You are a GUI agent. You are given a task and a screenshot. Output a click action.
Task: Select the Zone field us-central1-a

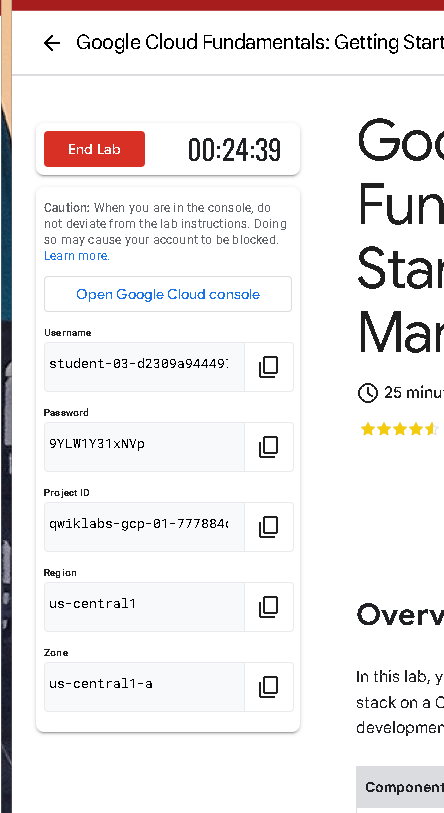[144, 687]
